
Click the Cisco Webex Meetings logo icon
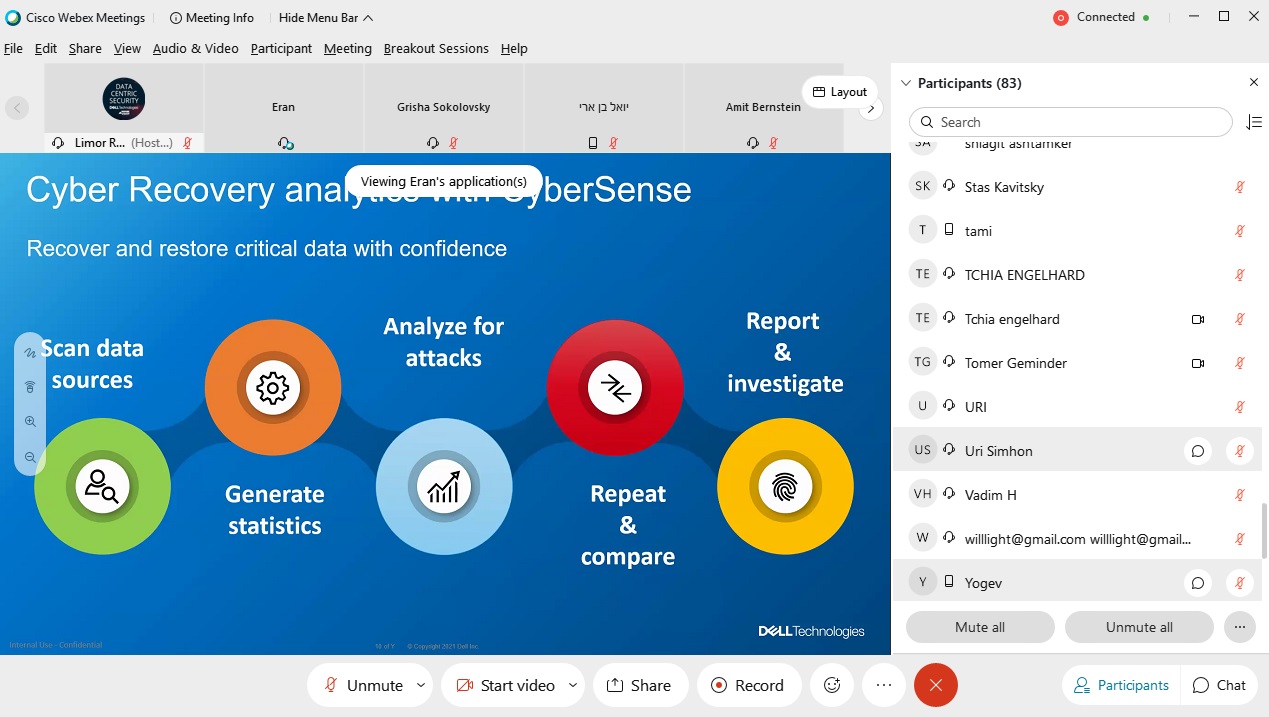click(x=13, y=17)
